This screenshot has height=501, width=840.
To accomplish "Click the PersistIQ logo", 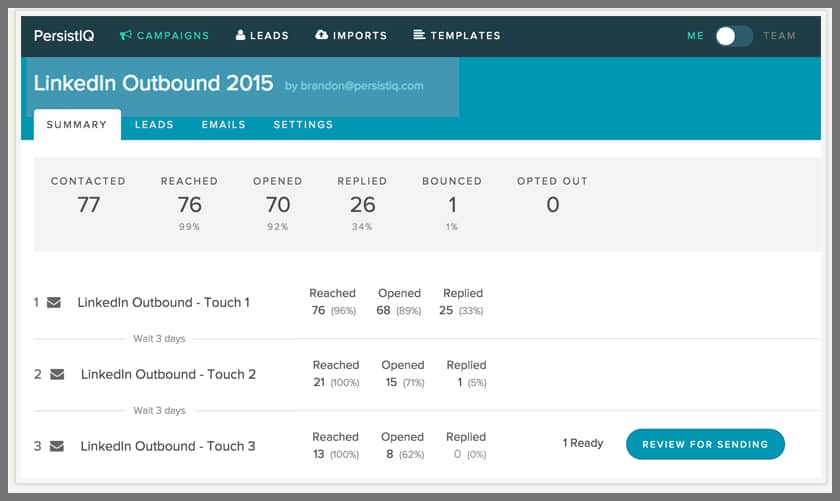I will pos(66,36).
